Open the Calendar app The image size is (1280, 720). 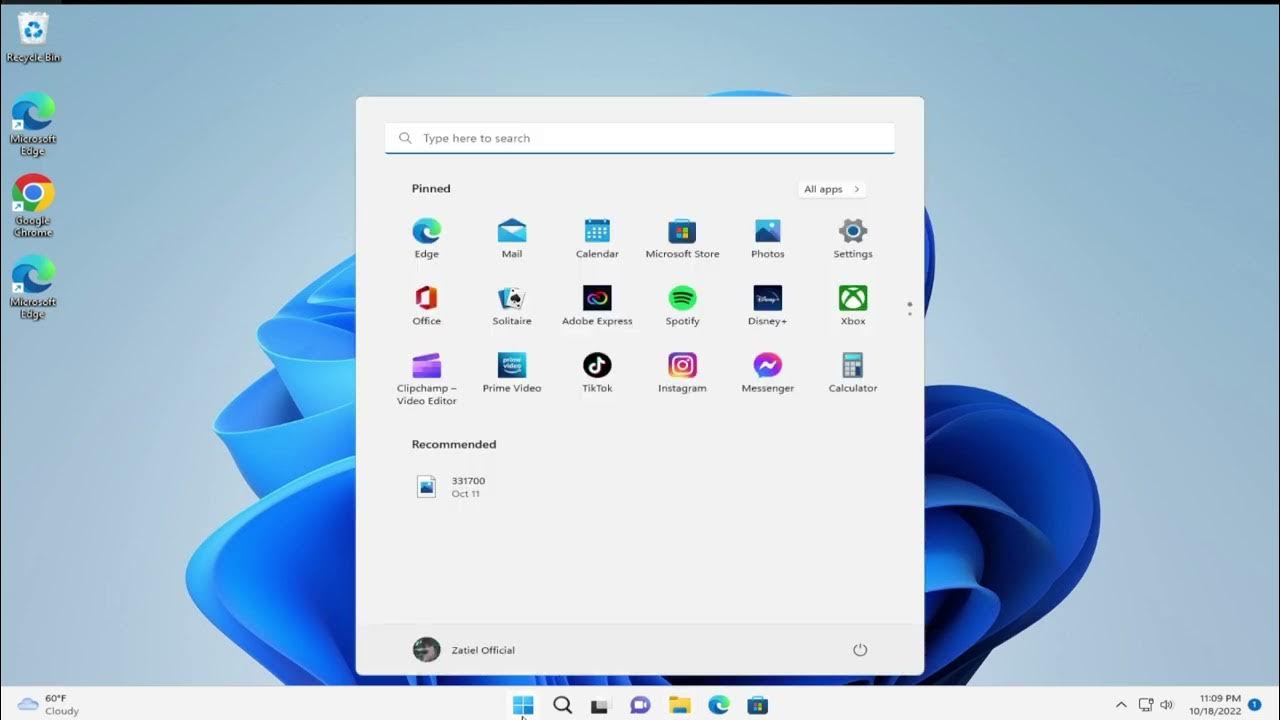click(597, 239)
